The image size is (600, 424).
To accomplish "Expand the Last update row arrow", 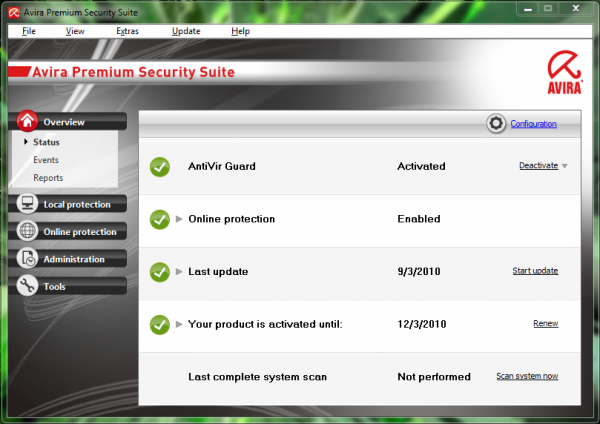I will click(x=179, y=272).
